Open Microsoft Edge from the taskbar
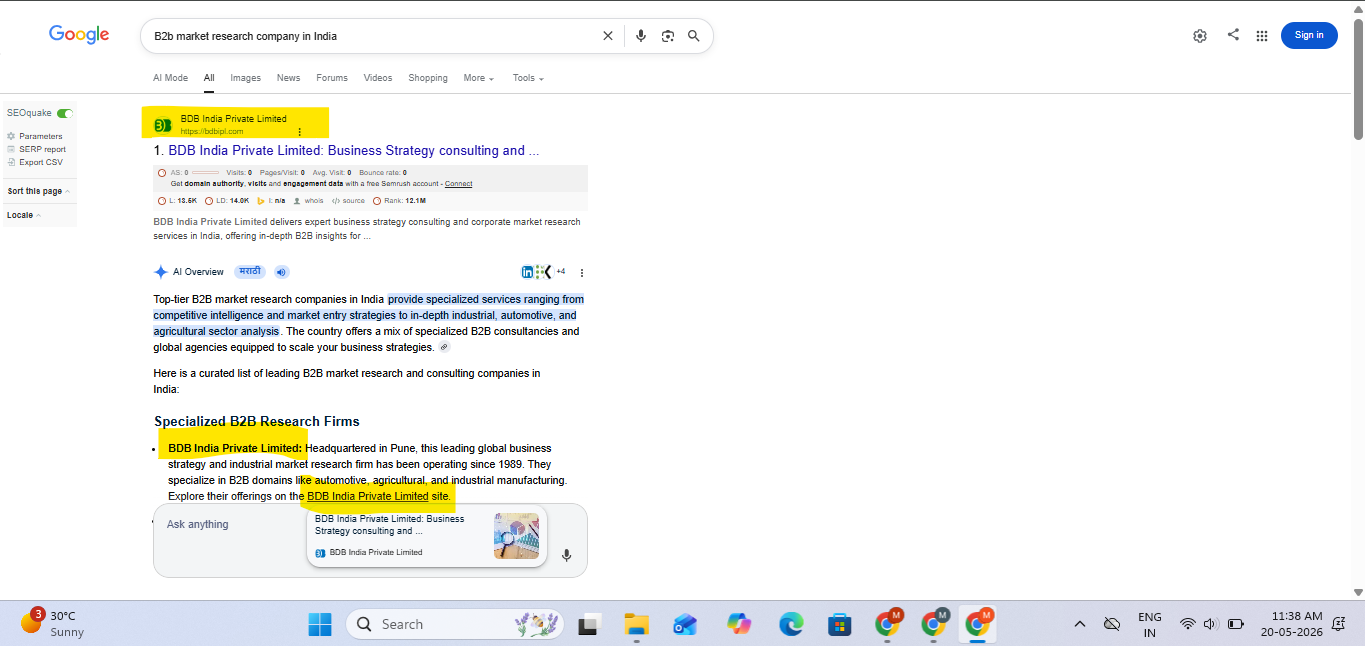The width and height of the screenshot is (1365, 646). pos(791,624)
